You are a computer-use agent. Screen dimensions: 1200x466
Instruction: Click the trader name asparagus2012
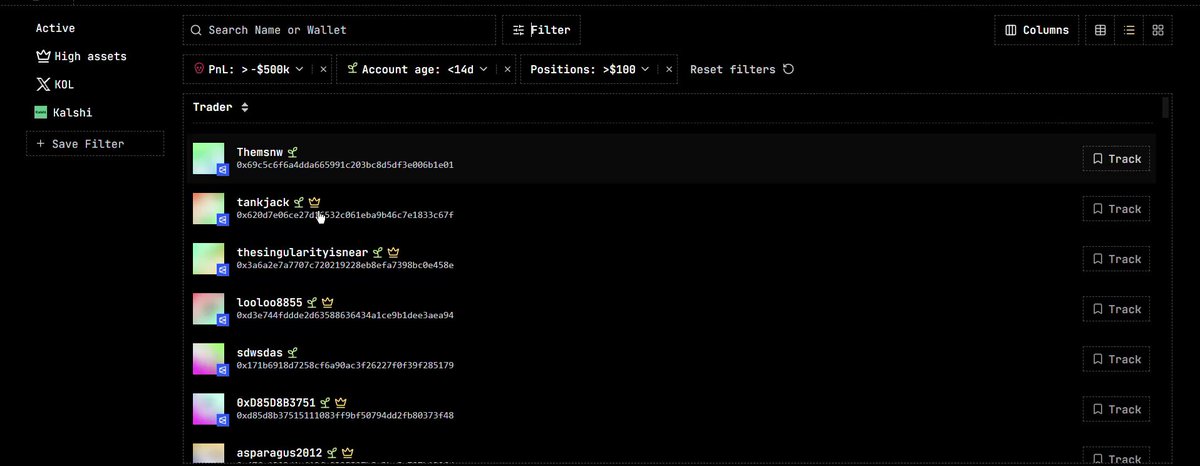pyautogui.click(x=279, y=452)
